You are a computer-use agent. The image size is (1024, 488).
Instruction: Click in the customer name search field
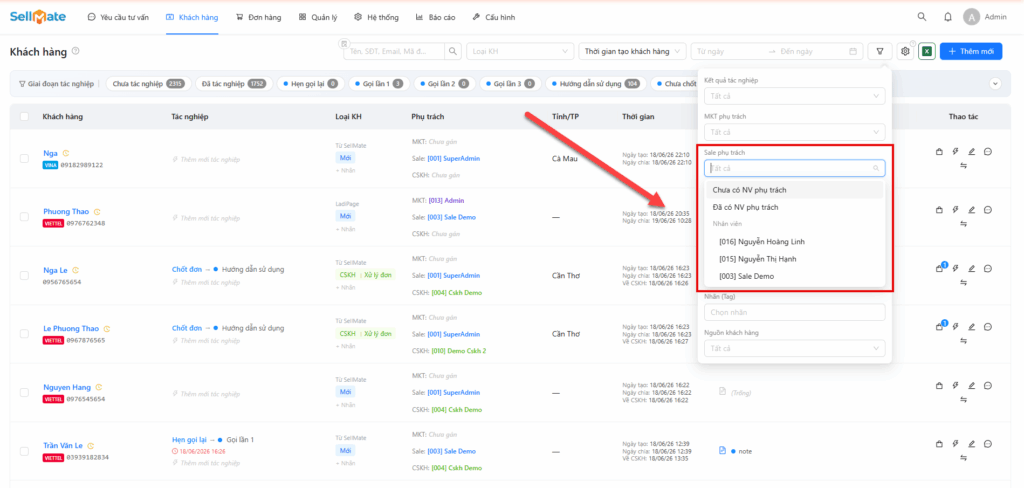click(395, 51)
